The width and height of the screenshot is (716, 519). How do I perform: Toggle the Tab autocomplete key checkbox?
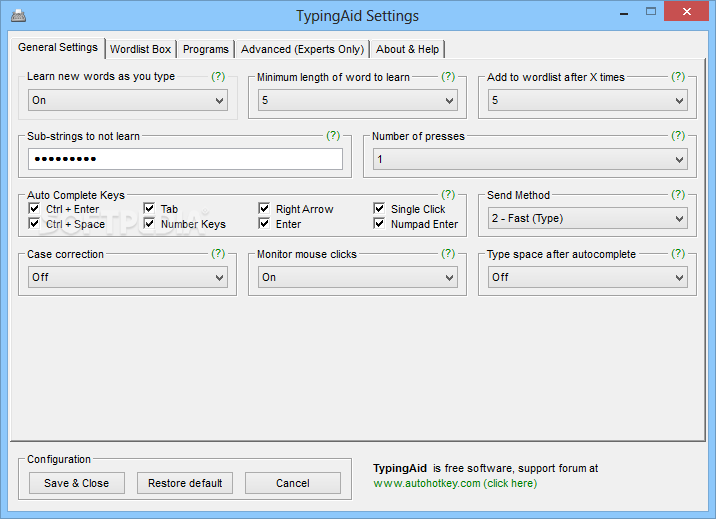(x=149, y=209)
